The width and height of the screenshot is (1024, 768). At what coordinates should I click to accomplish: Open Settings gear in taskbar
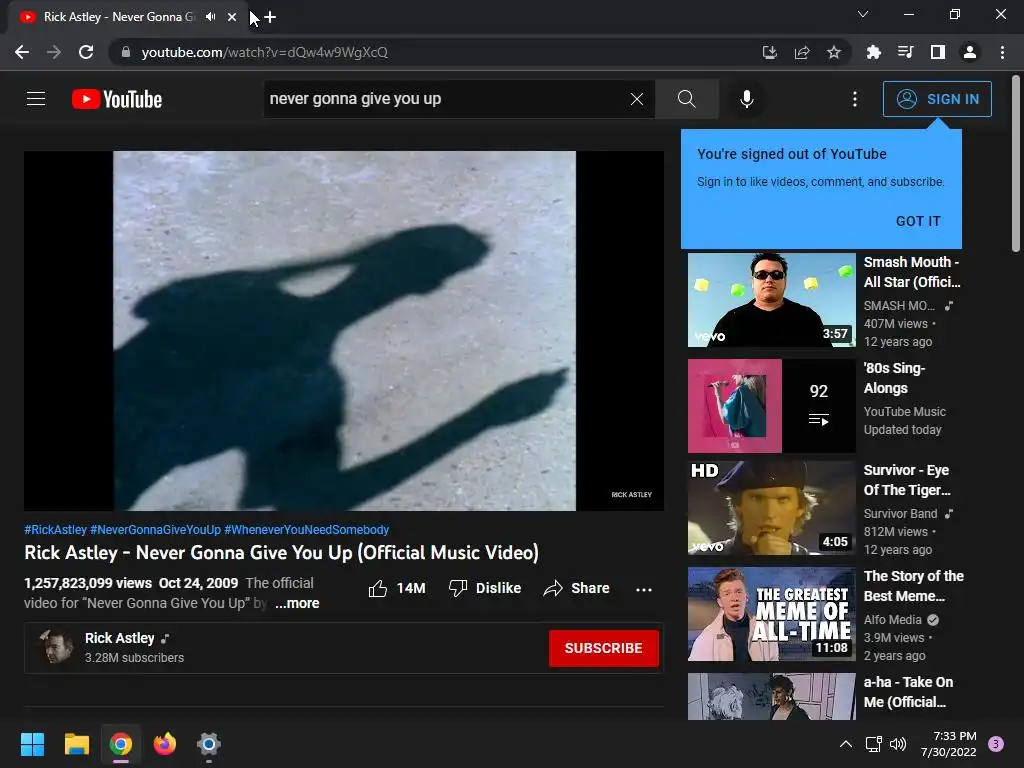pyautogui.click(x=208, y=744)
